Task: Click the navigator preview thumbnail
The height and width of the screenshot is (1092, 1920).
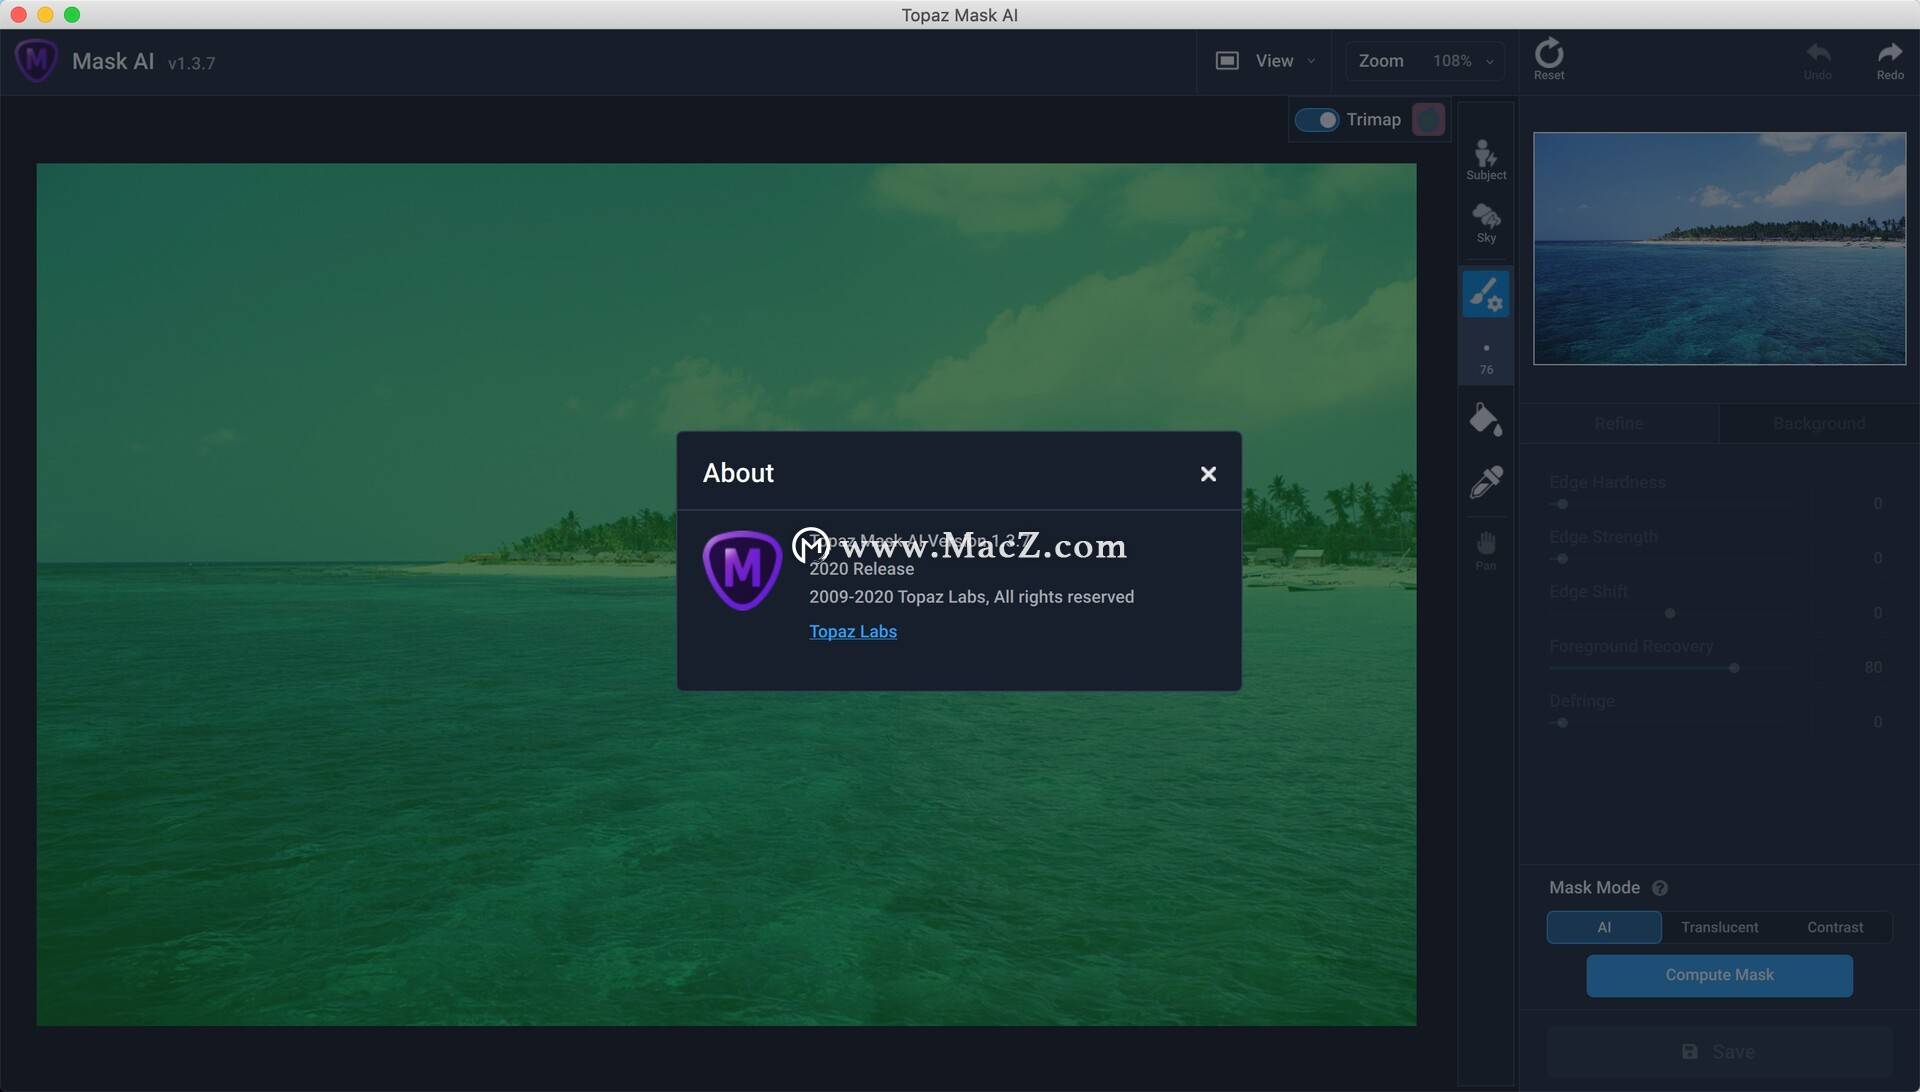Action: coord(1719,248)
